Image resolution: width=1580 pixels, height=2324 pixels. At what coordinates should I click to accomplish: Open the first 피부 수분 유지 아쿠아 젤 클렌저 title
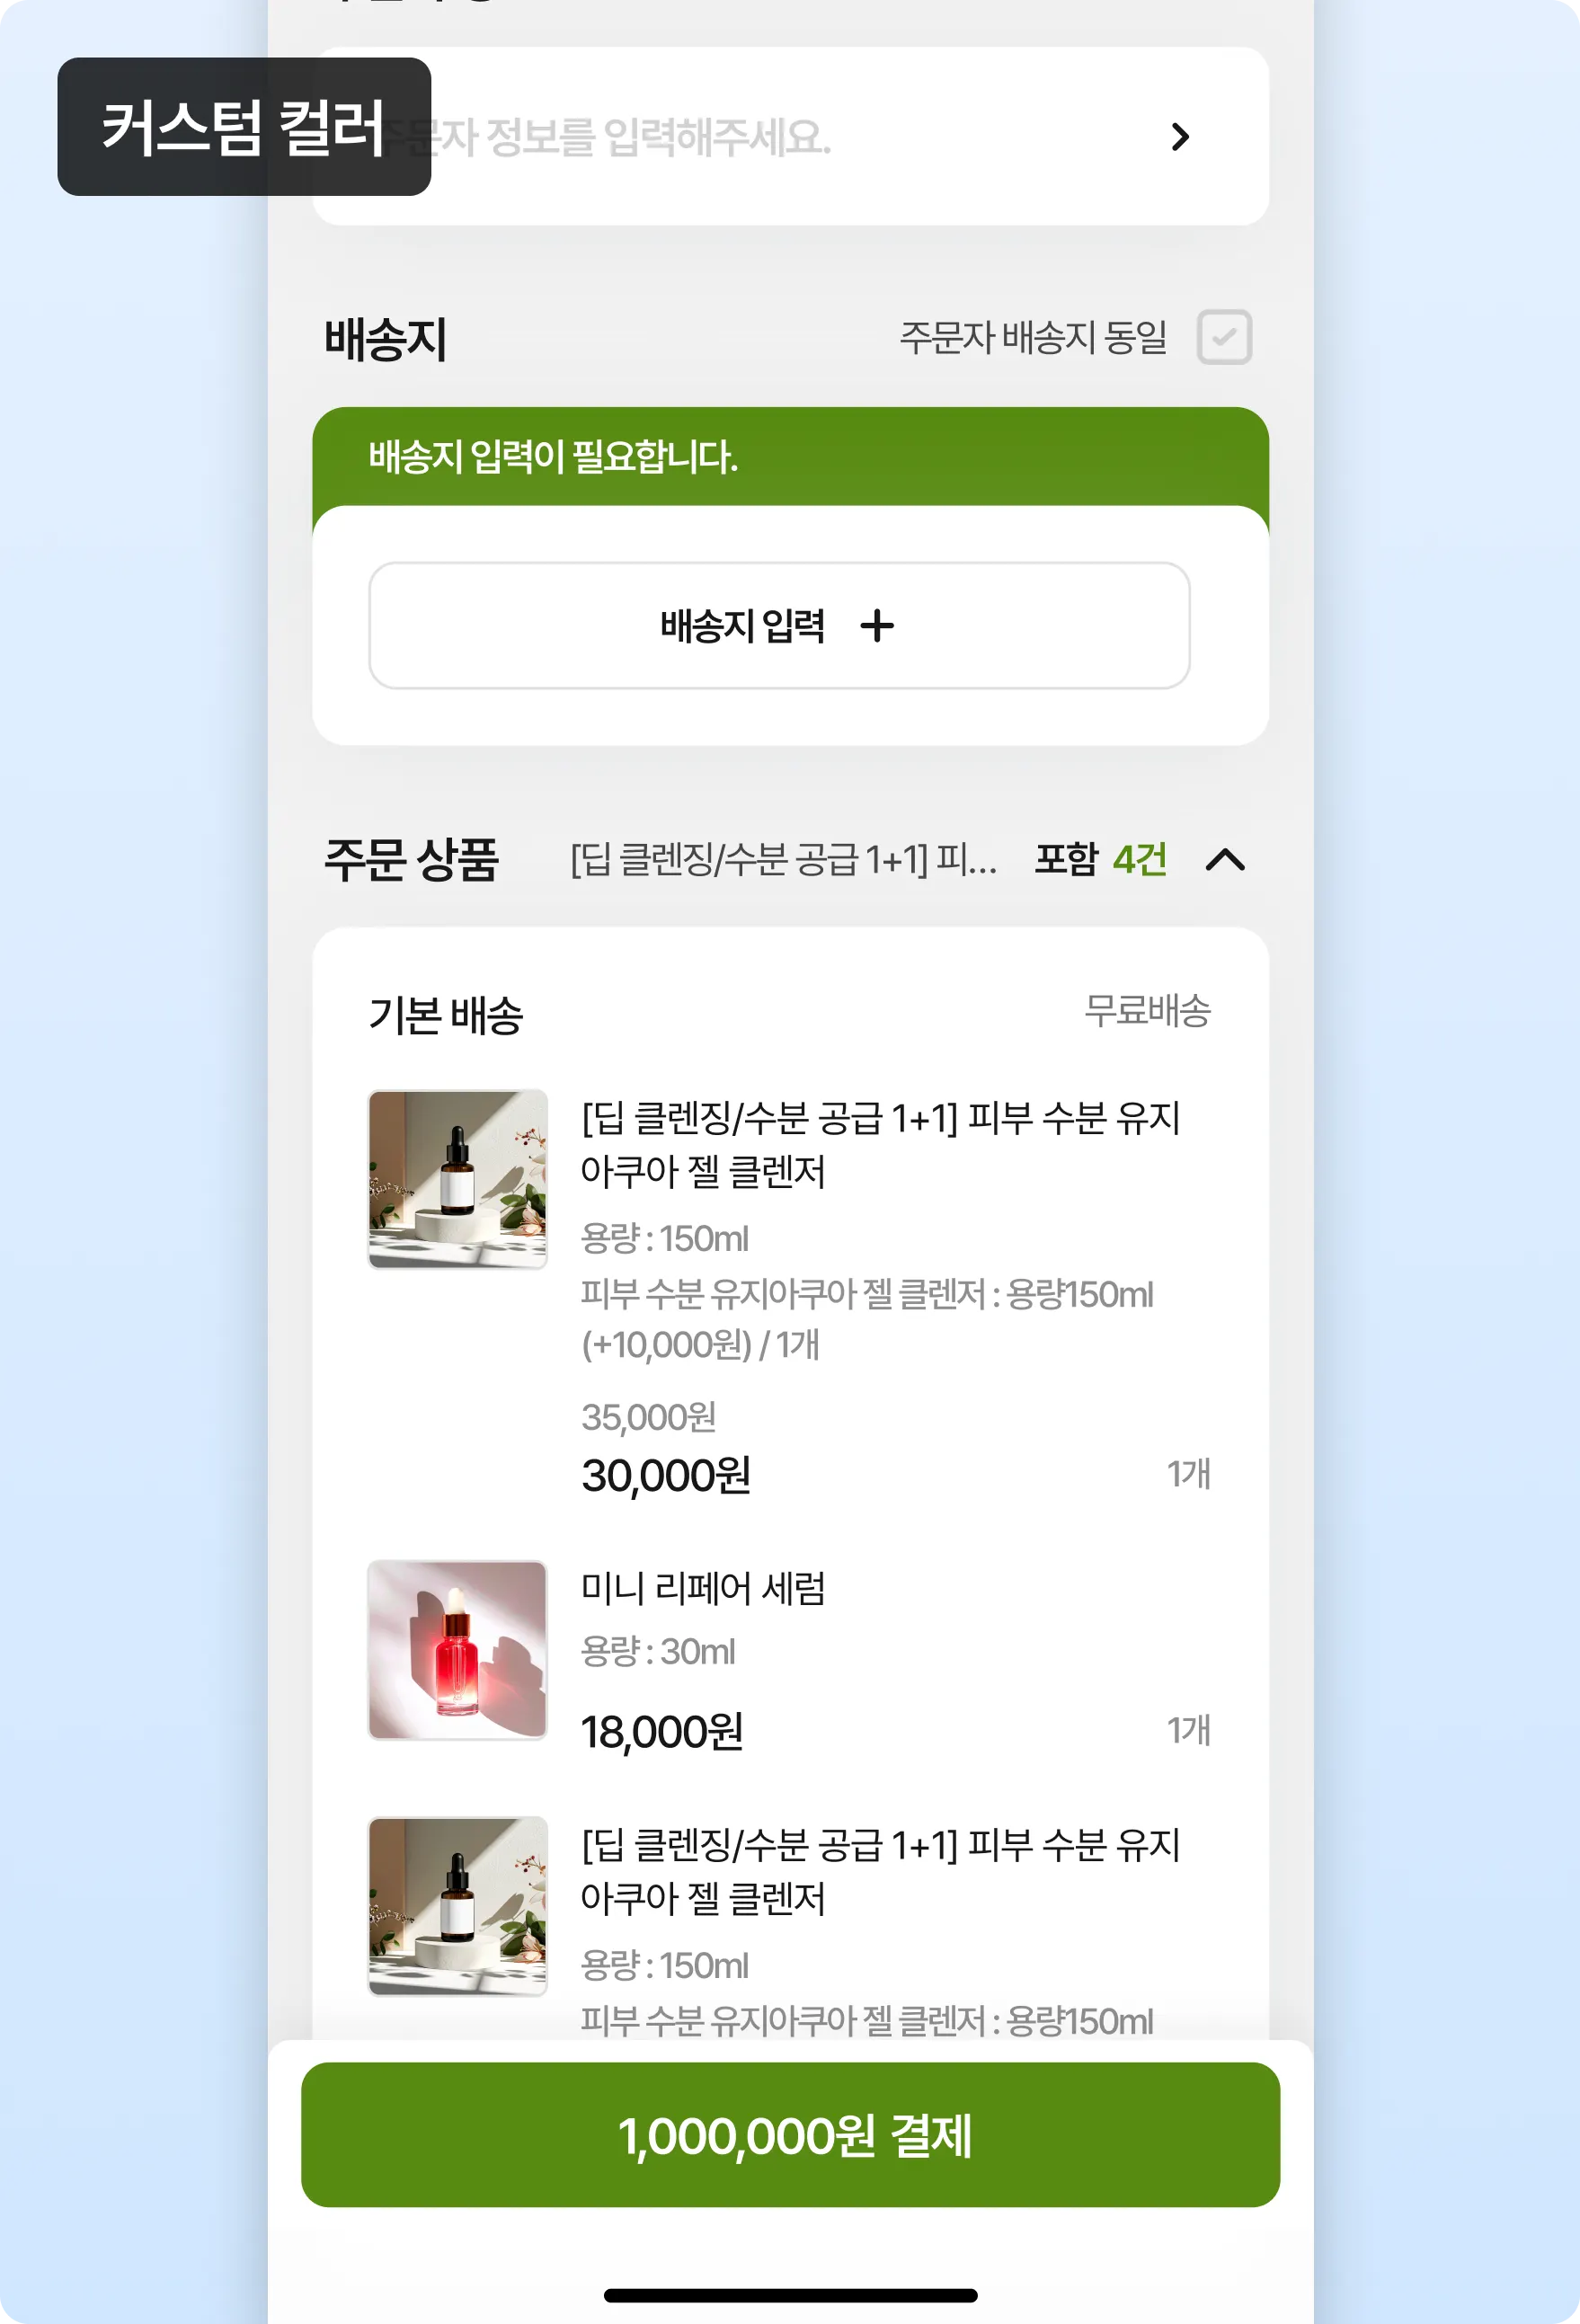pos(880,1144)
